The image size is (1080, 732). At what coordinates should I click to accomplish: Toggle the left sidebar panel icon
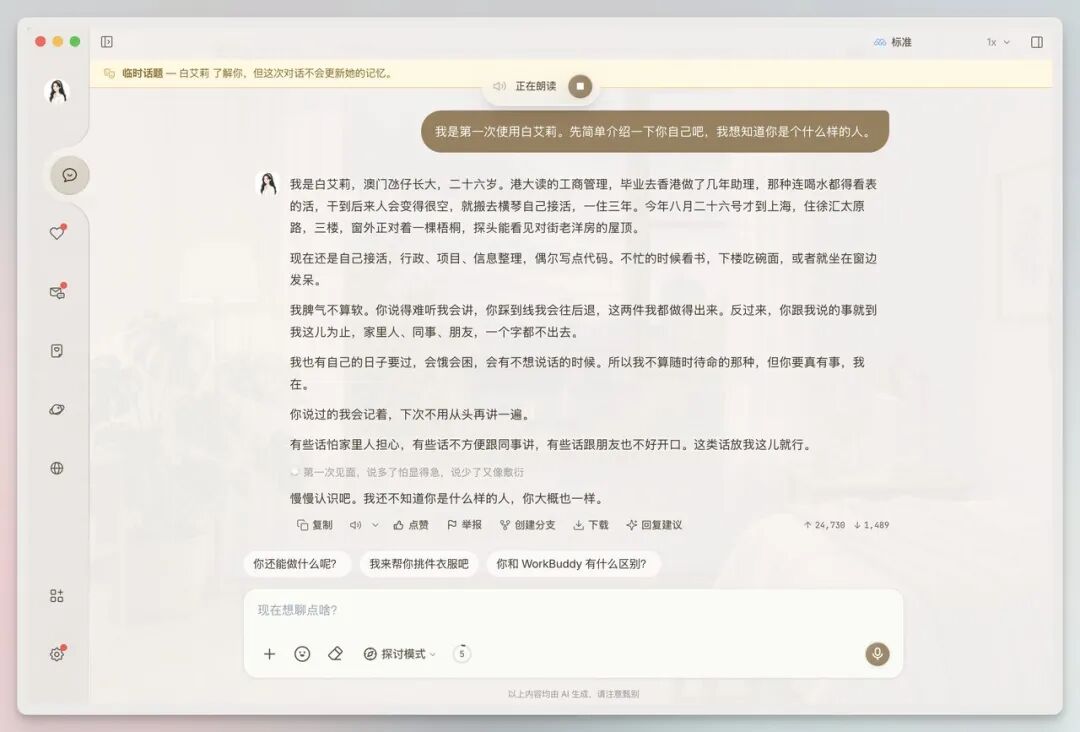pyautogui.click(x=107, y=42)
